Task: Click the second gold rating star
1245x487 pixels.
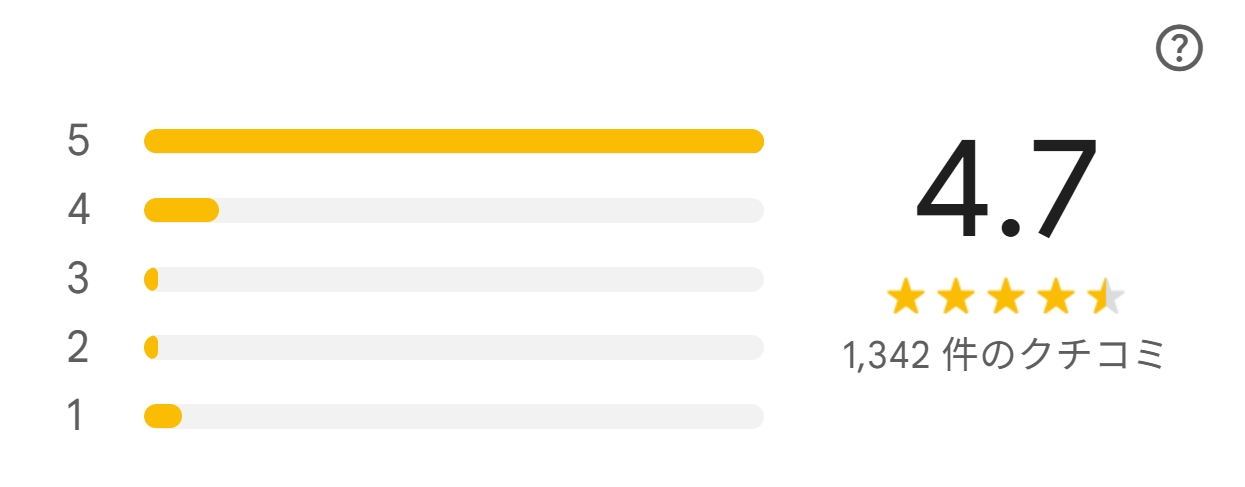Action: coord(956,297)
